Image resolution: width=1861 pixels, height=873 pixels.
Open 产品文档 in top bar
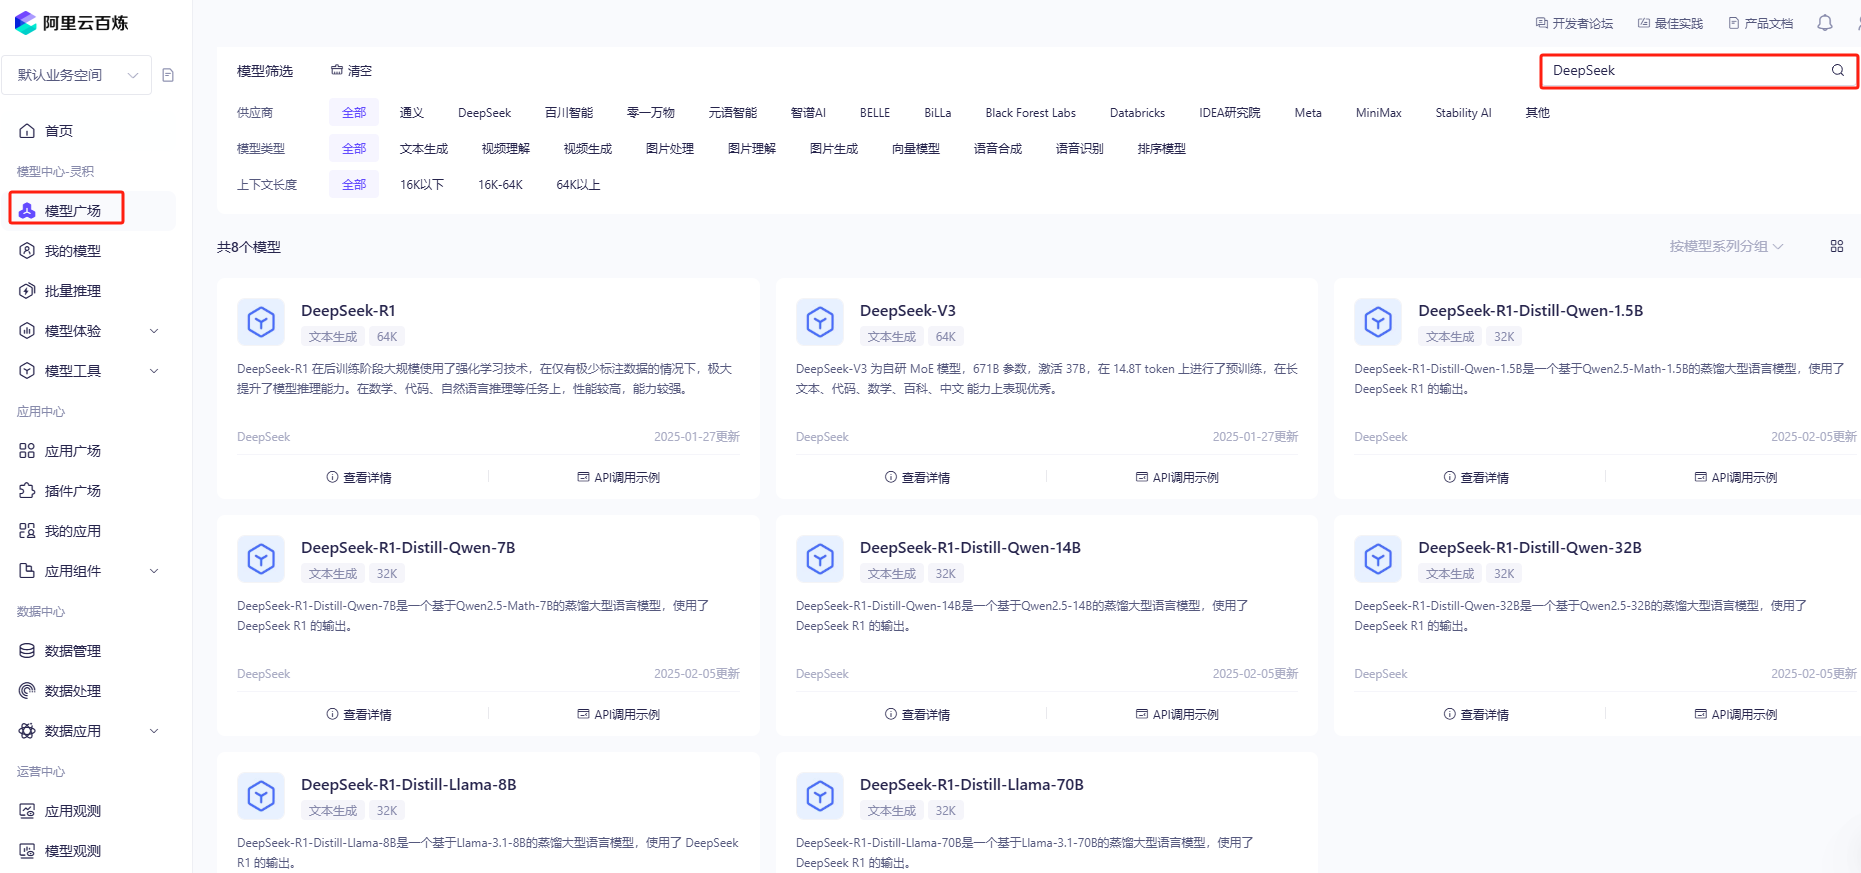(x=1760, y=23)
